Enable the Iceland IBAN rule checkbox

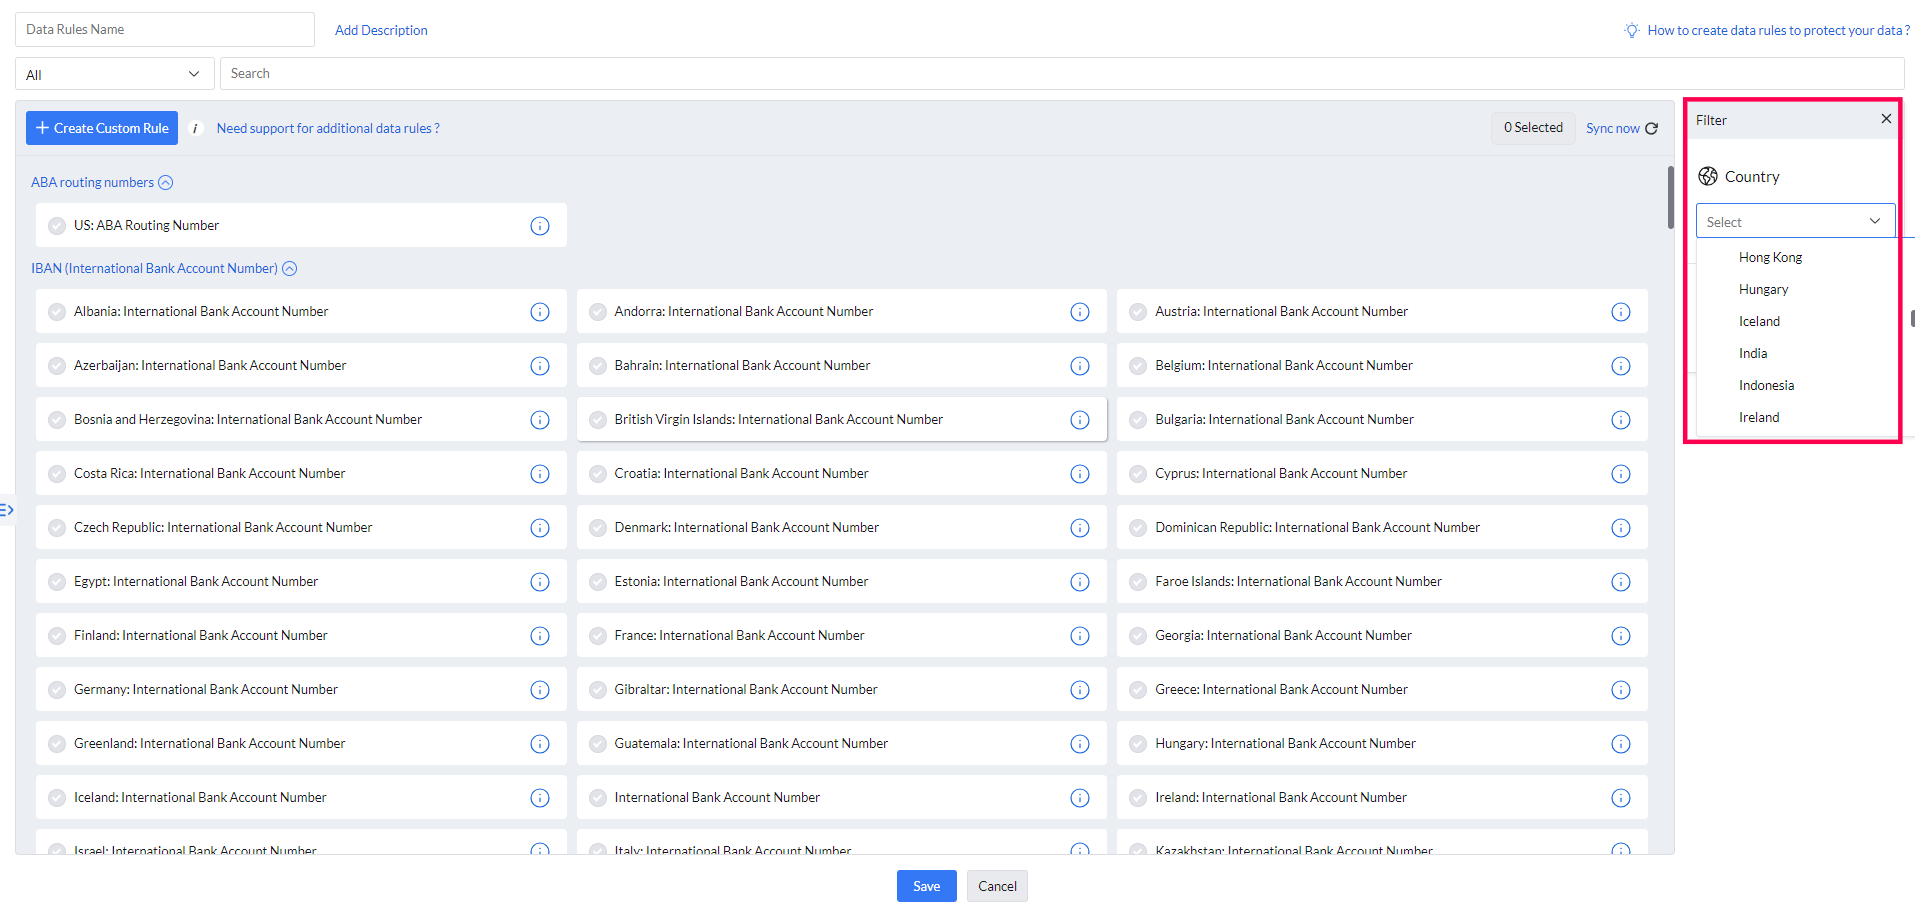pos(57,798)
